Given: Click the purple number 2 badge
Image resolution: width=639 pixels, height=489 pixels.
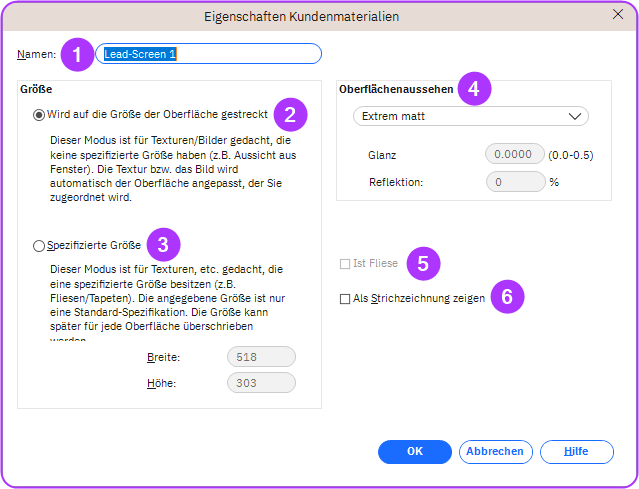Looking at the screenshot, I should click(x=290, y=114).
